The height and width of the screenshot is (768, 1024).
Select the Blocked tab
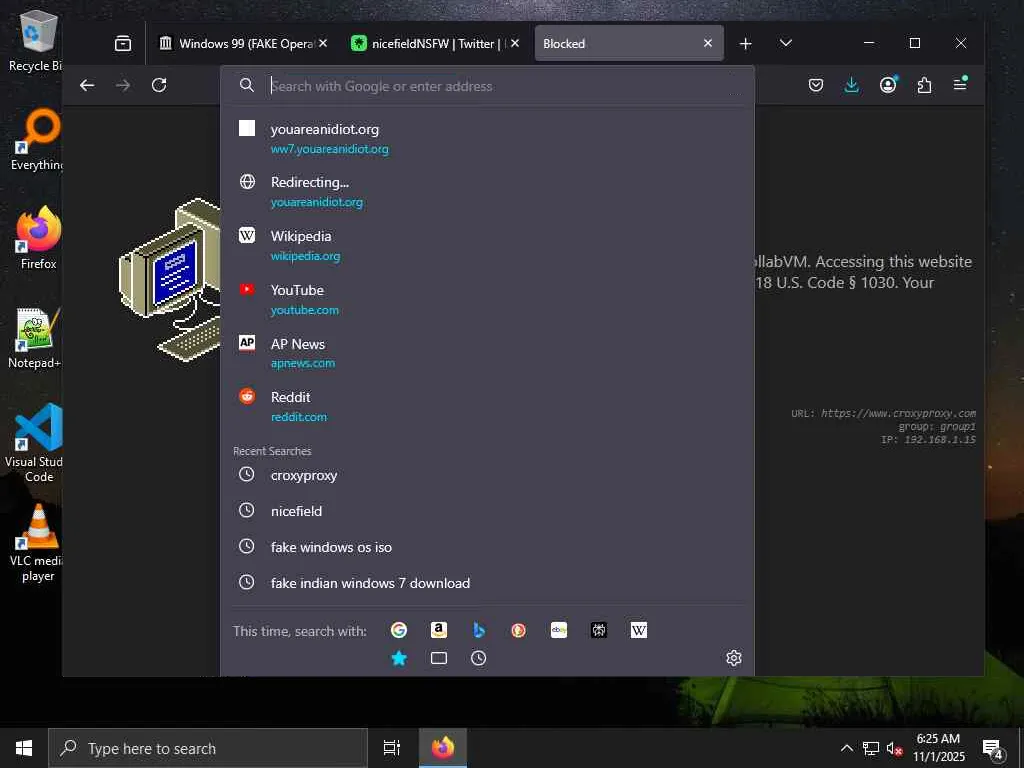(620, 44)
